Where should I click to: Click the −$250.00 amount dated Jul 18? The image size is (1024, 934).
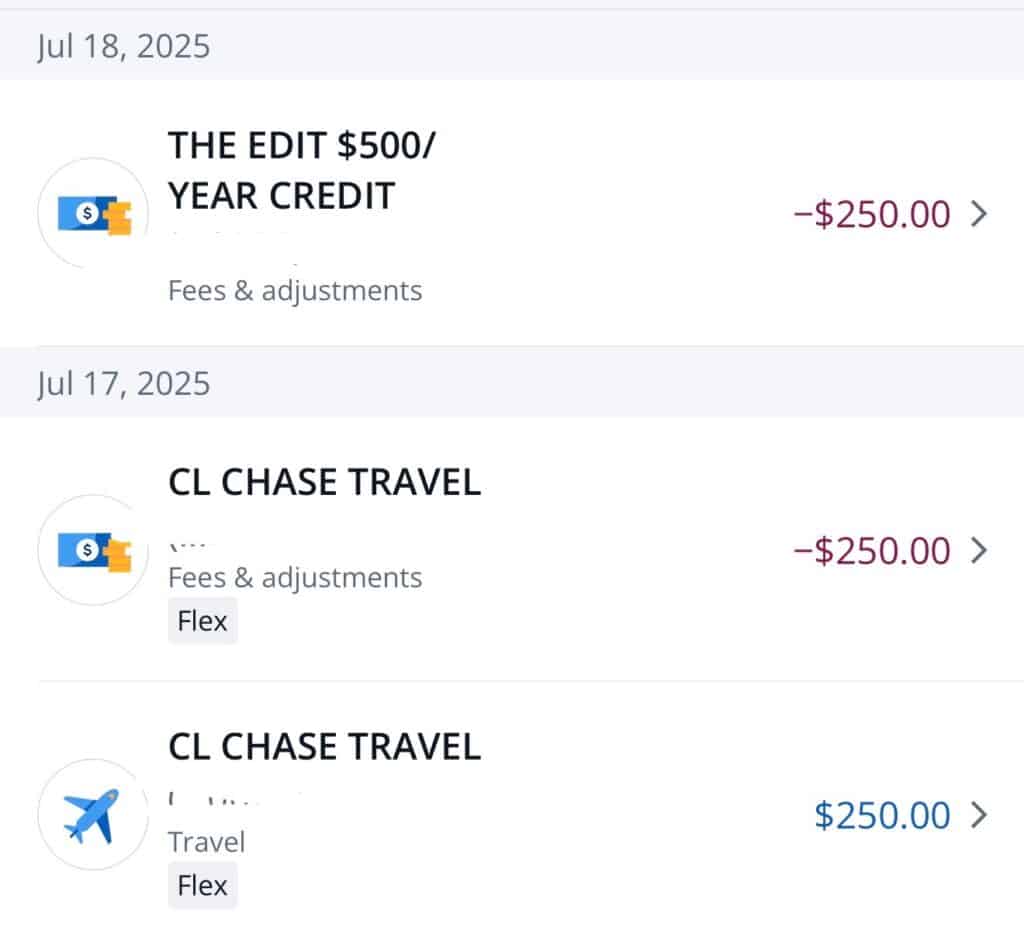click(871, 214)
